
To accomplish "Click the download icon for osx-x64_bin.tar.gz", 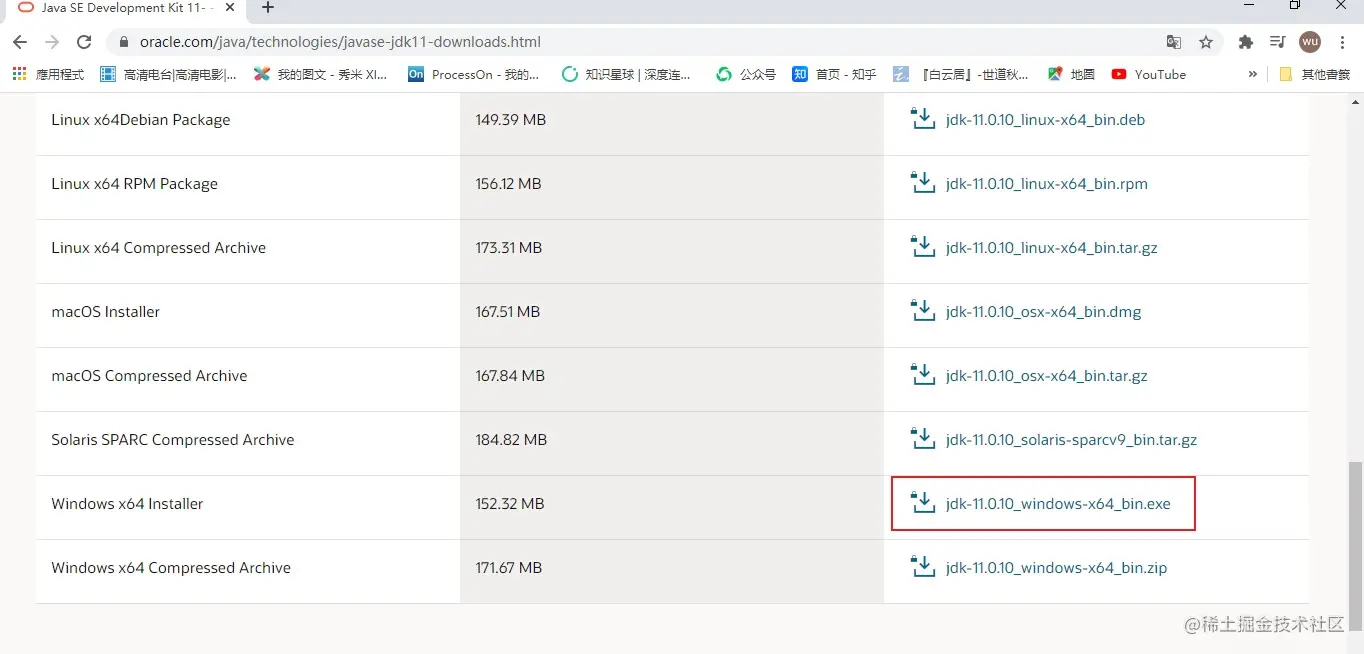I will point(922,375).
